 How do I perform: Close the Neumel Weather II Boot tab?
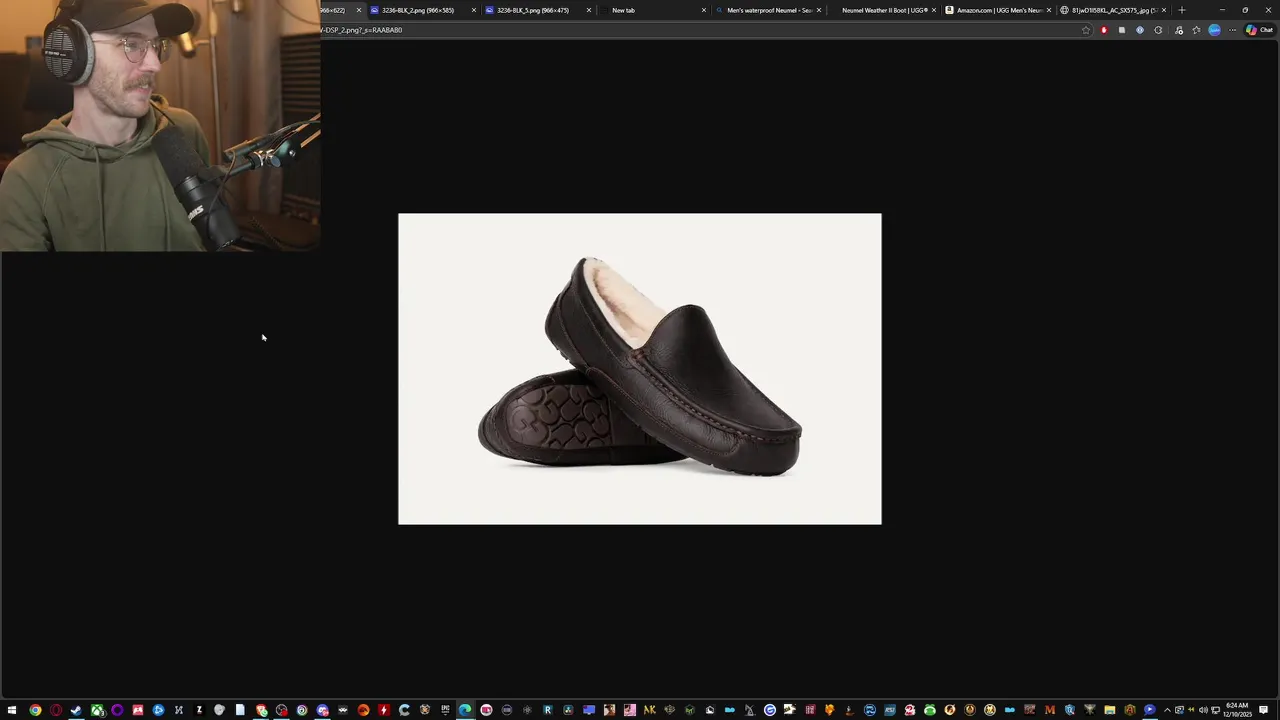click(934, 10)
